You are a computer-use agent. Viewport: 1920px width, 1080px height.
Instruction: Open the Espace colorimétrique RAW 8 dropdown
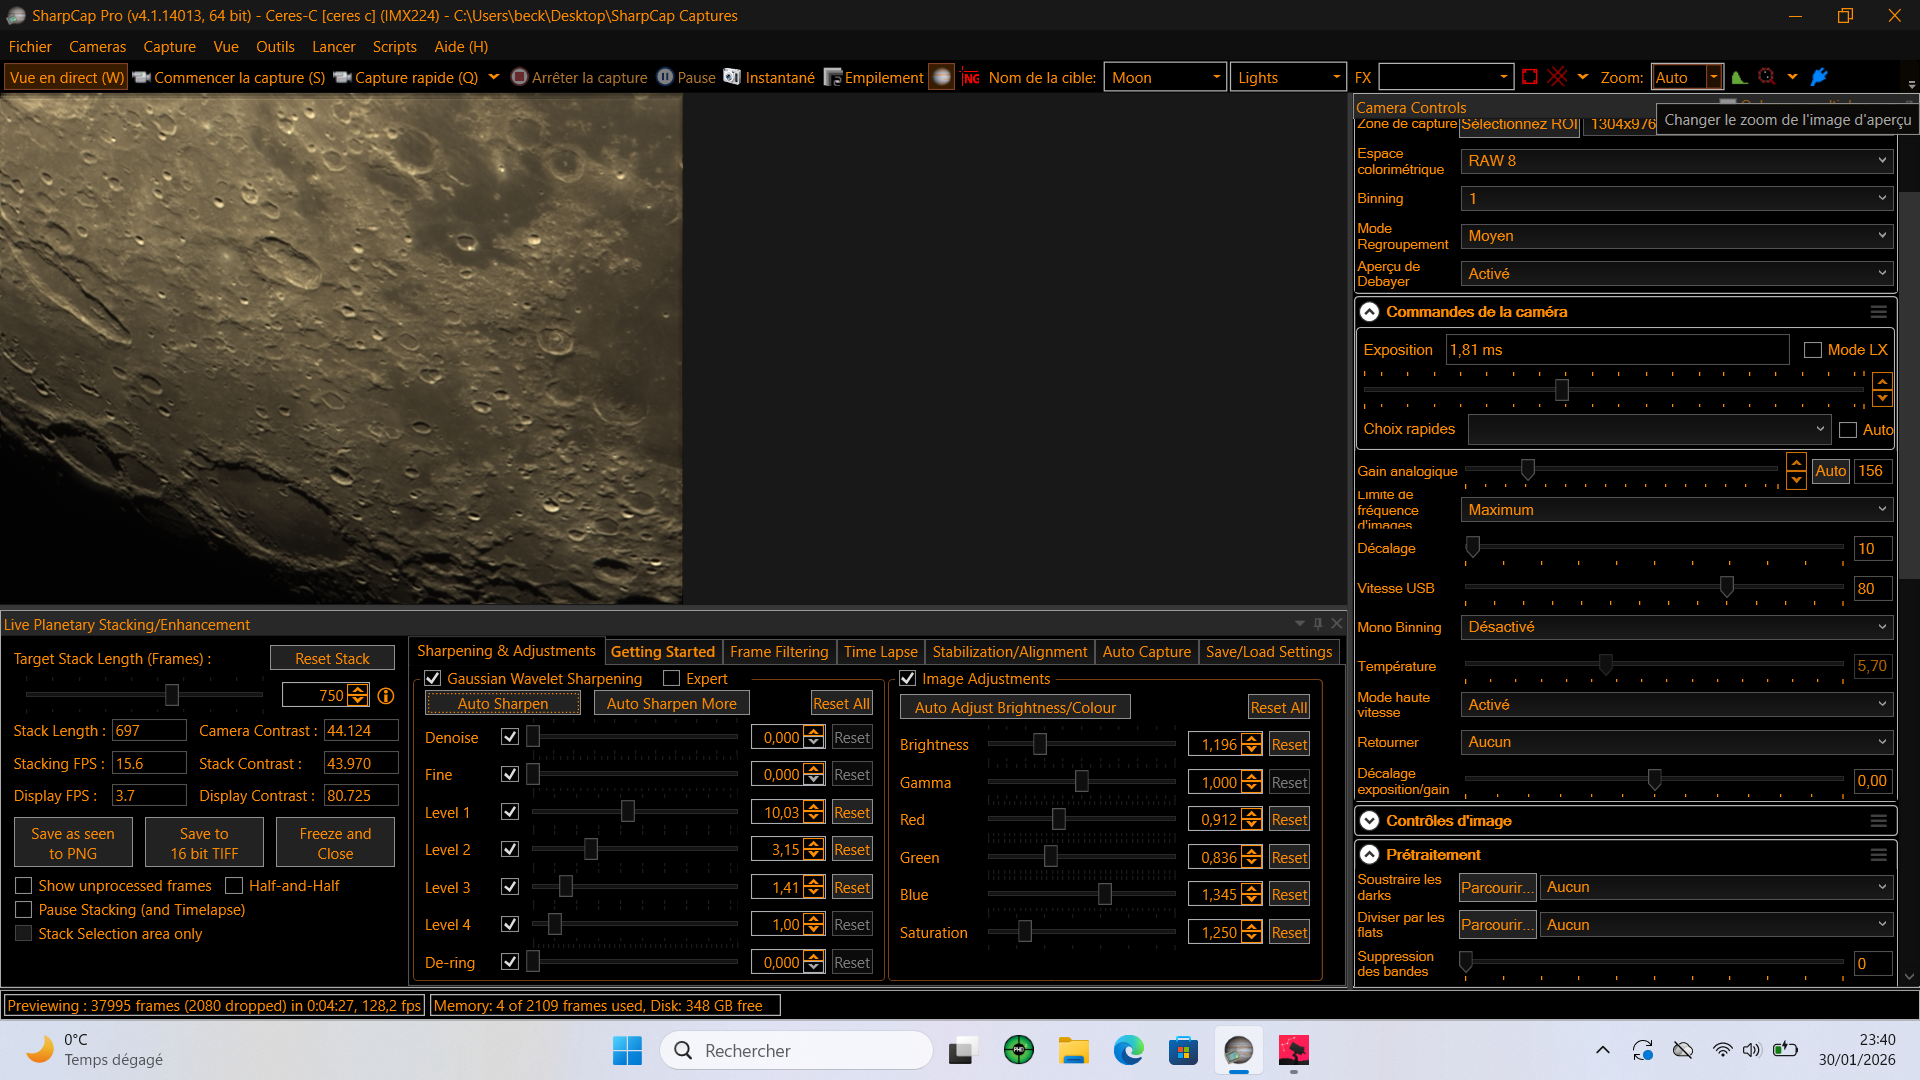(1676, 161)
